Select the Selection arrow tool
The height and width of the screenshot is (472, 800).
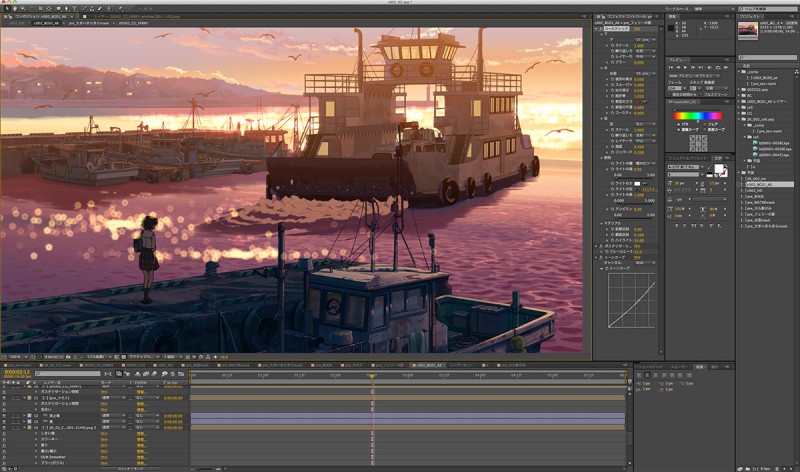[x=7, y=9]
